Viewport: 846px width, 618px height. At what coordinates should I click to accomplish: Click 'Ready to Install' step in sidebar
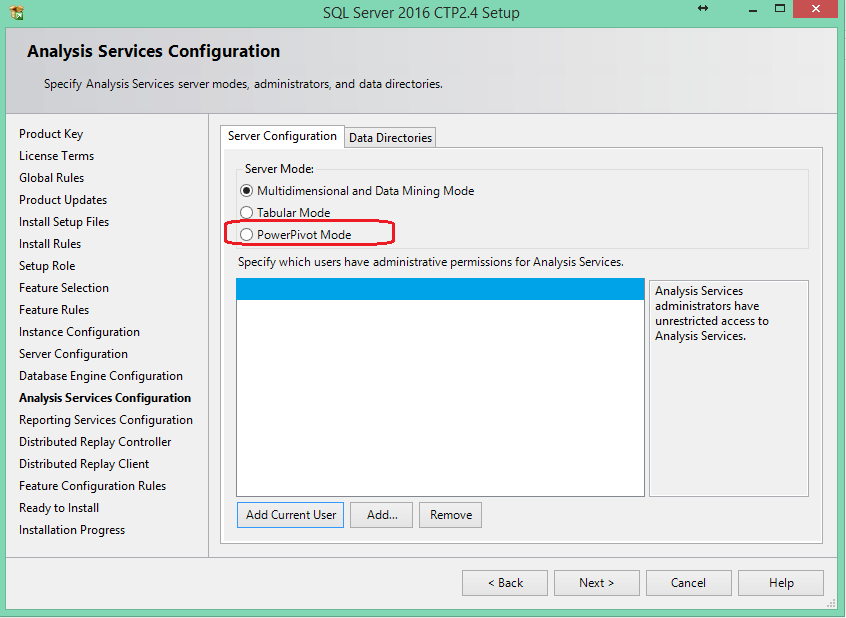59,508
